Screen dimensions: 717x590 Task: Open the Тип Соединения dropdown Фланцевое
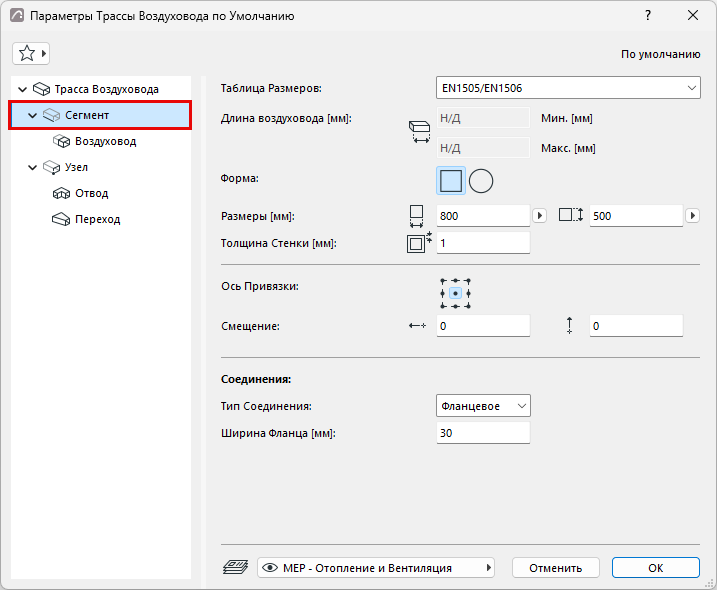click(483, 406)
